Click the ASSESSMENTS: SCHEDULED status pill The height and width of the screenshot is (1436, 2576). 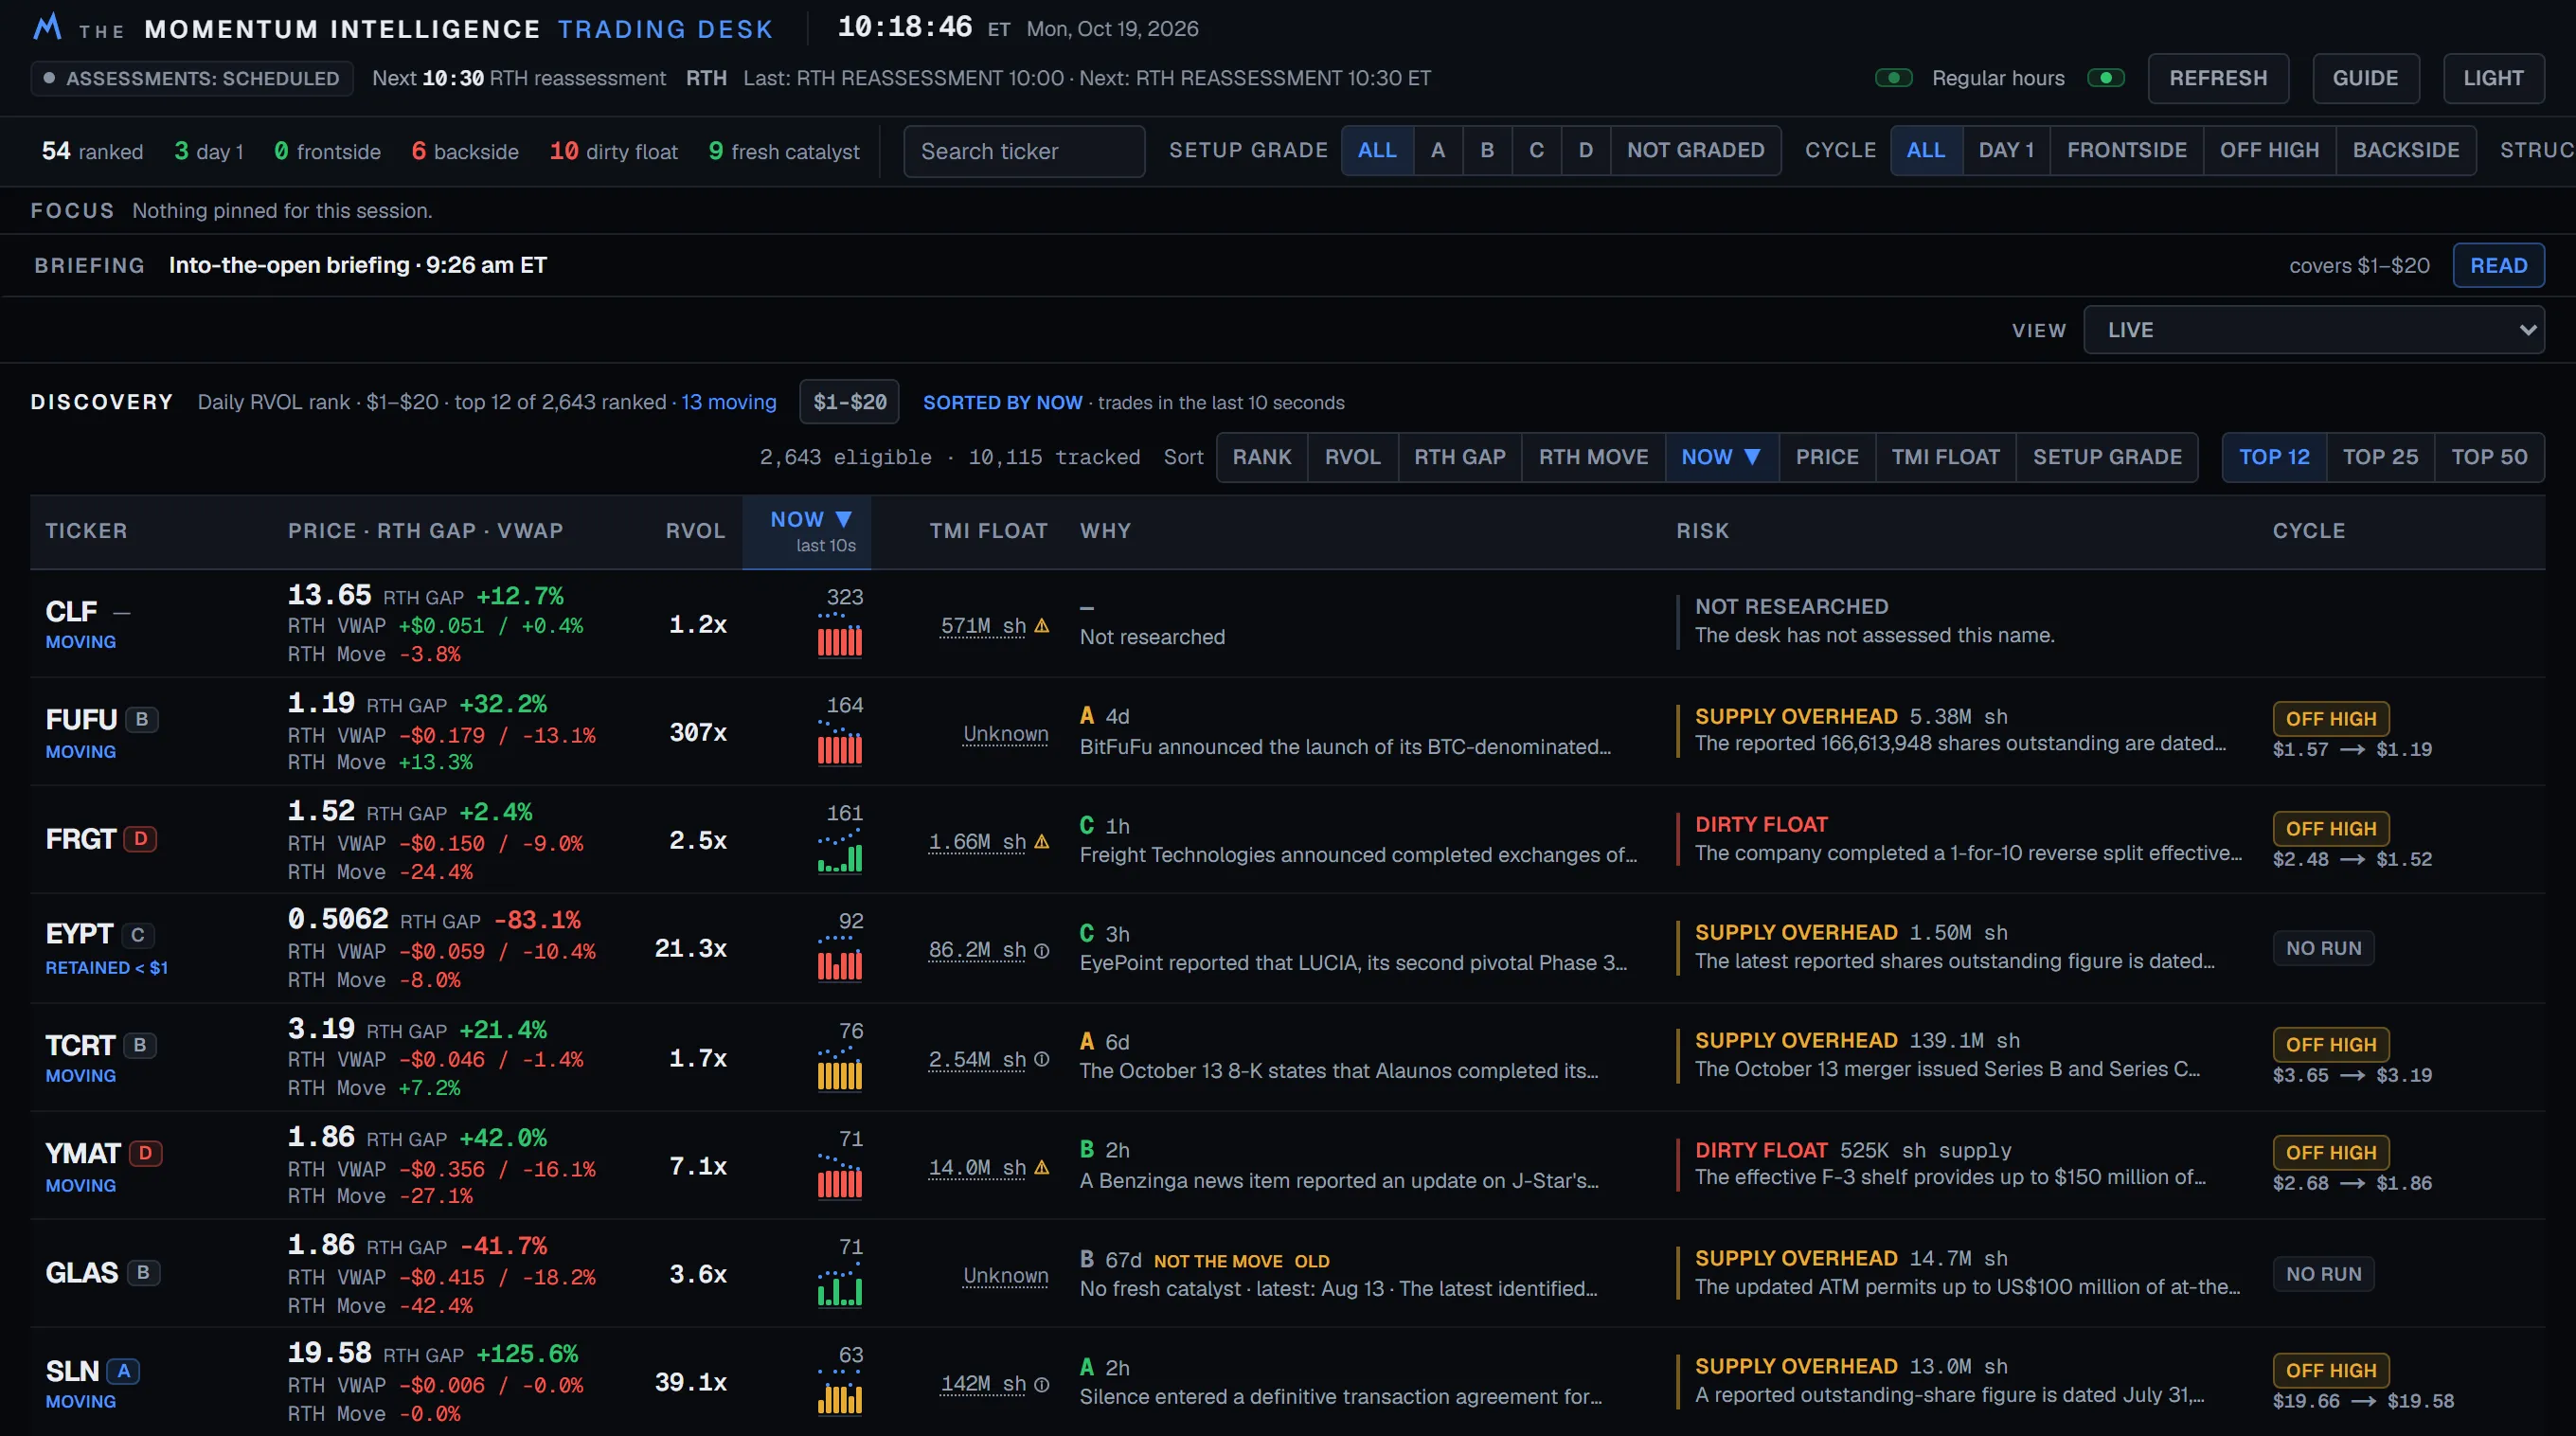[x=192, y=78]
